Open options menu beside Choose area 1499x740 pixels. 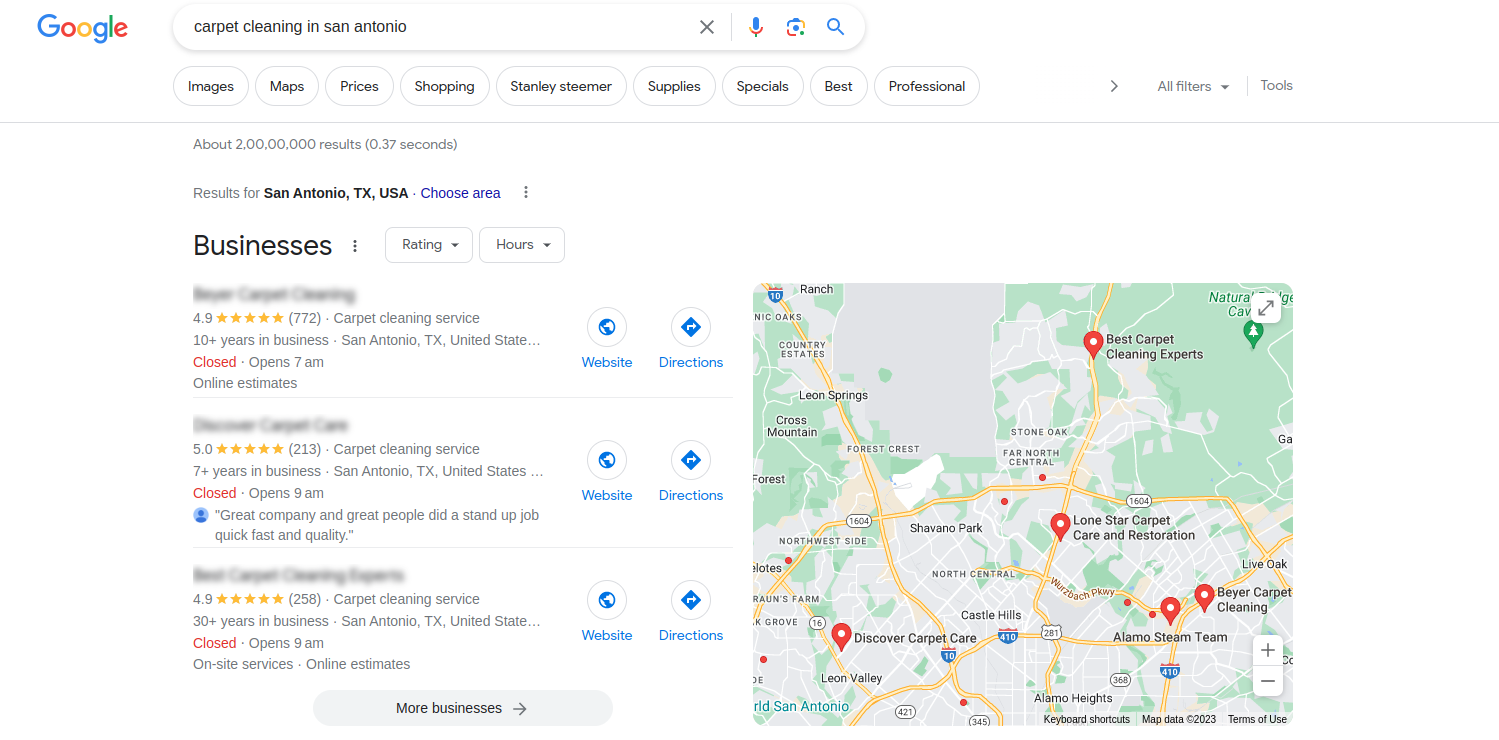526,193
